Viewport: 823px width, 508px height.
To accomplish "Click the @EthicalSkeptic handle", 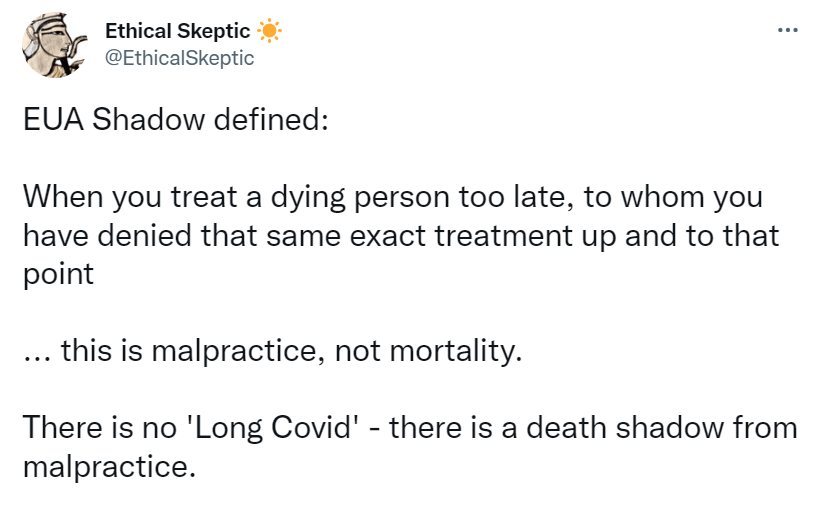I will (x=180, y=58).
